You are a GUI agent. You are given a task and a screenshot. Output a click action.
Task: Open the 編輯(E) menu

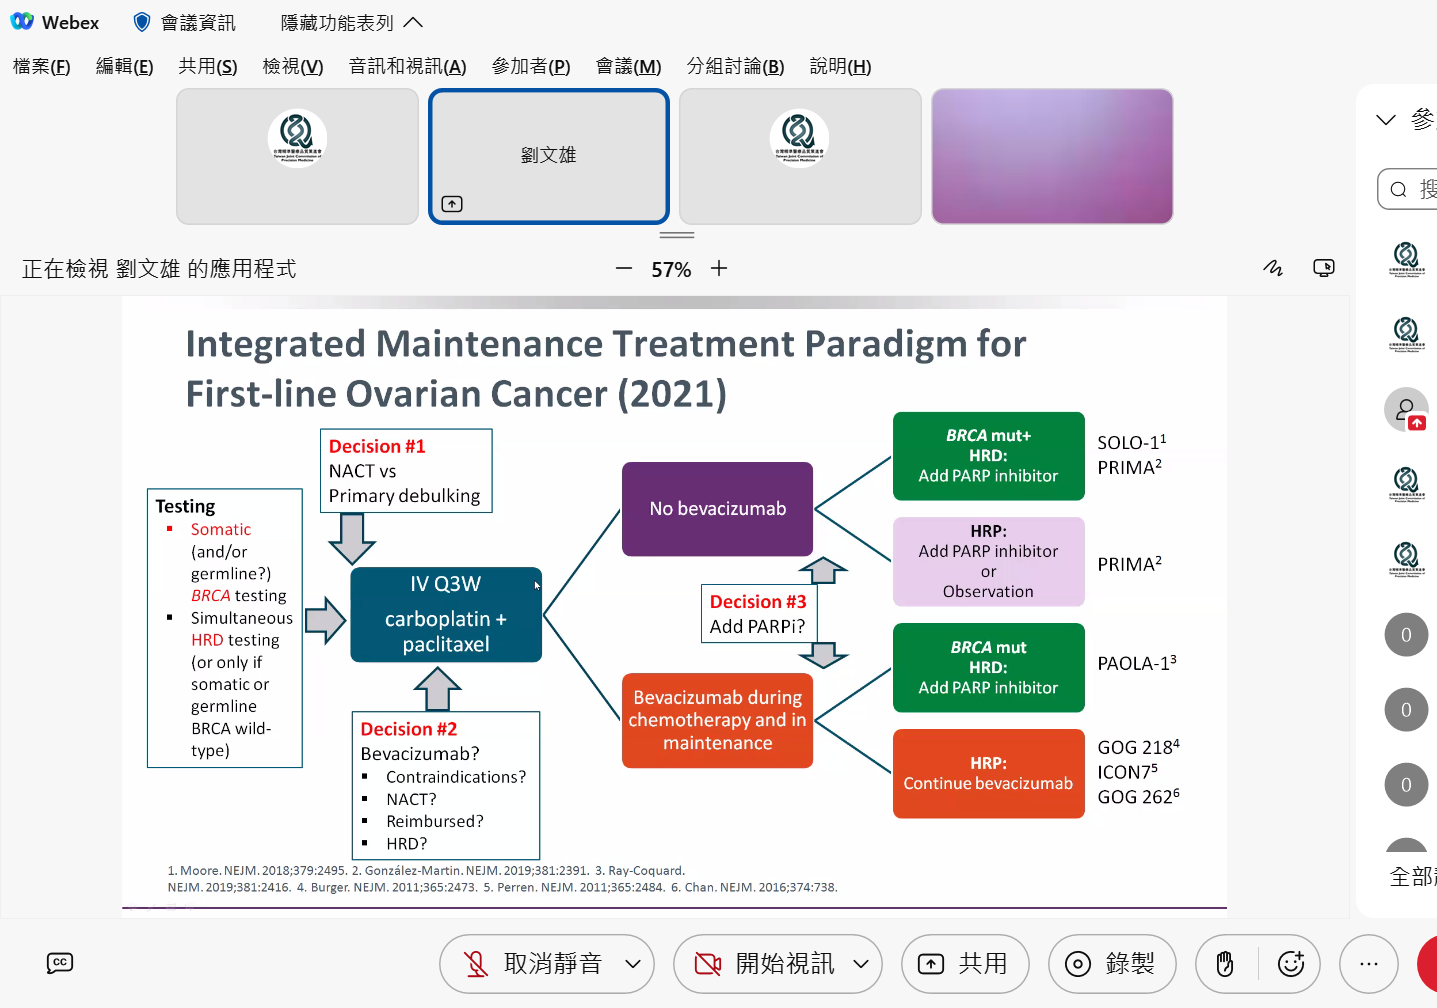coord(125,66)
